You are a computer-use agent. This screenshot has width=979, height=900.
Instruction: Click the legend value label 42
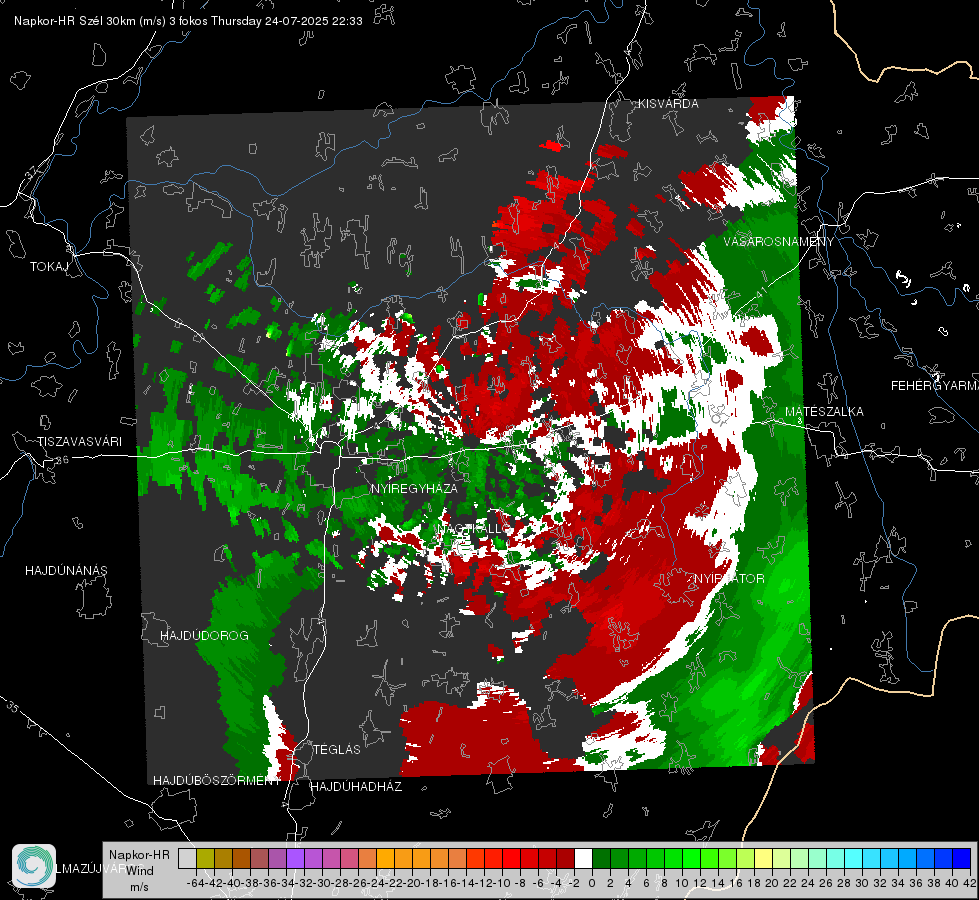coord(968,883)
